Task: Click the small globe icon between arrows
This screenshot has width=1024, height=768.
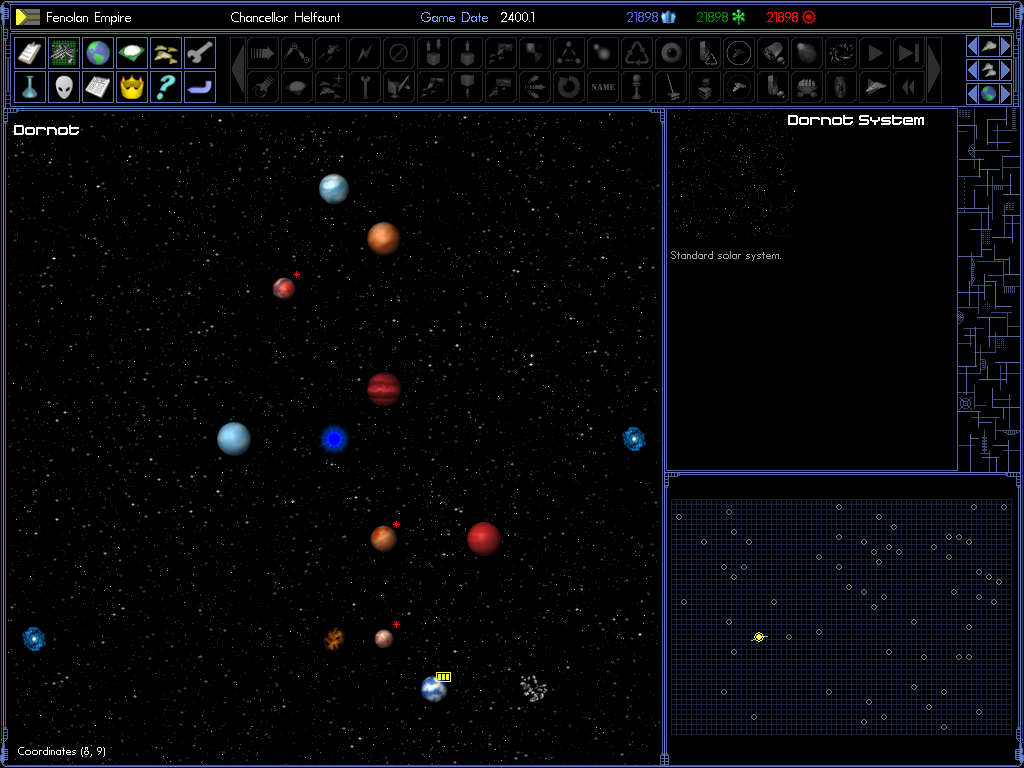Action: click(x=989, y=94)
